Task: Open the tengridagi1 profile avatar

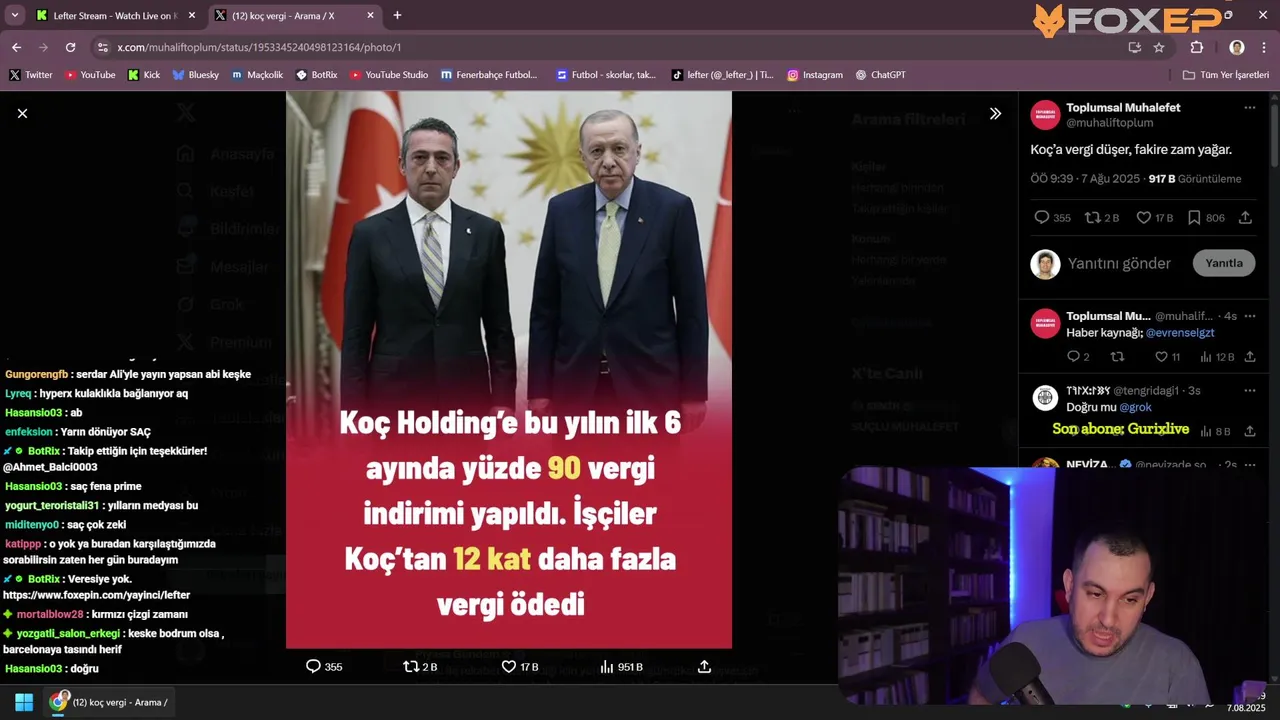Action: pyautogui.click(x=1045, y=398)
